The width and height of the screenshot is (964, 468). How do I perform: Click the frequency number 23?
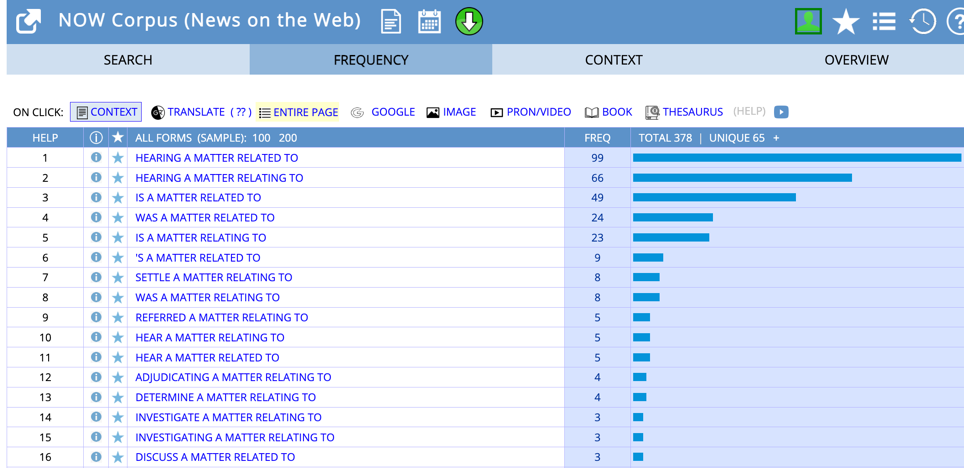(x=597, y=237)
